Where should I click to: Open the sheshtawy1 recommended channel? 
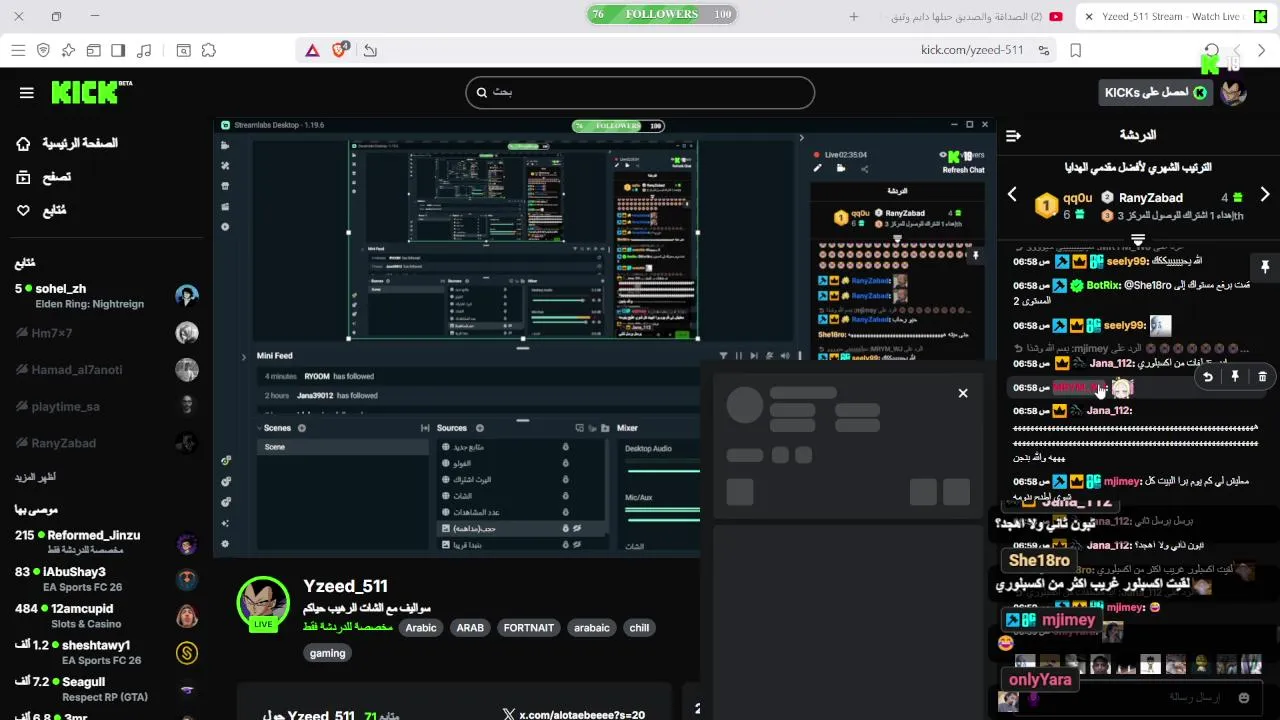click(x=105, y=652)
